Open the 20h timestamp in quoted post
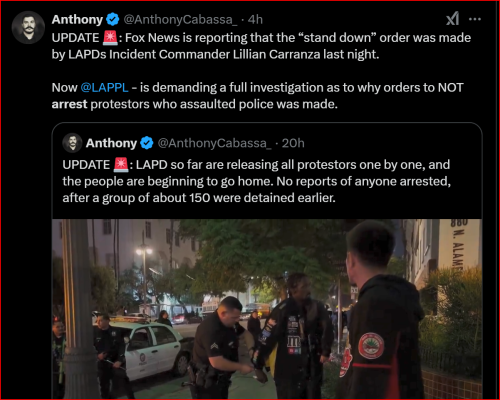Screen dimensions: 500x400 (293, 143)
